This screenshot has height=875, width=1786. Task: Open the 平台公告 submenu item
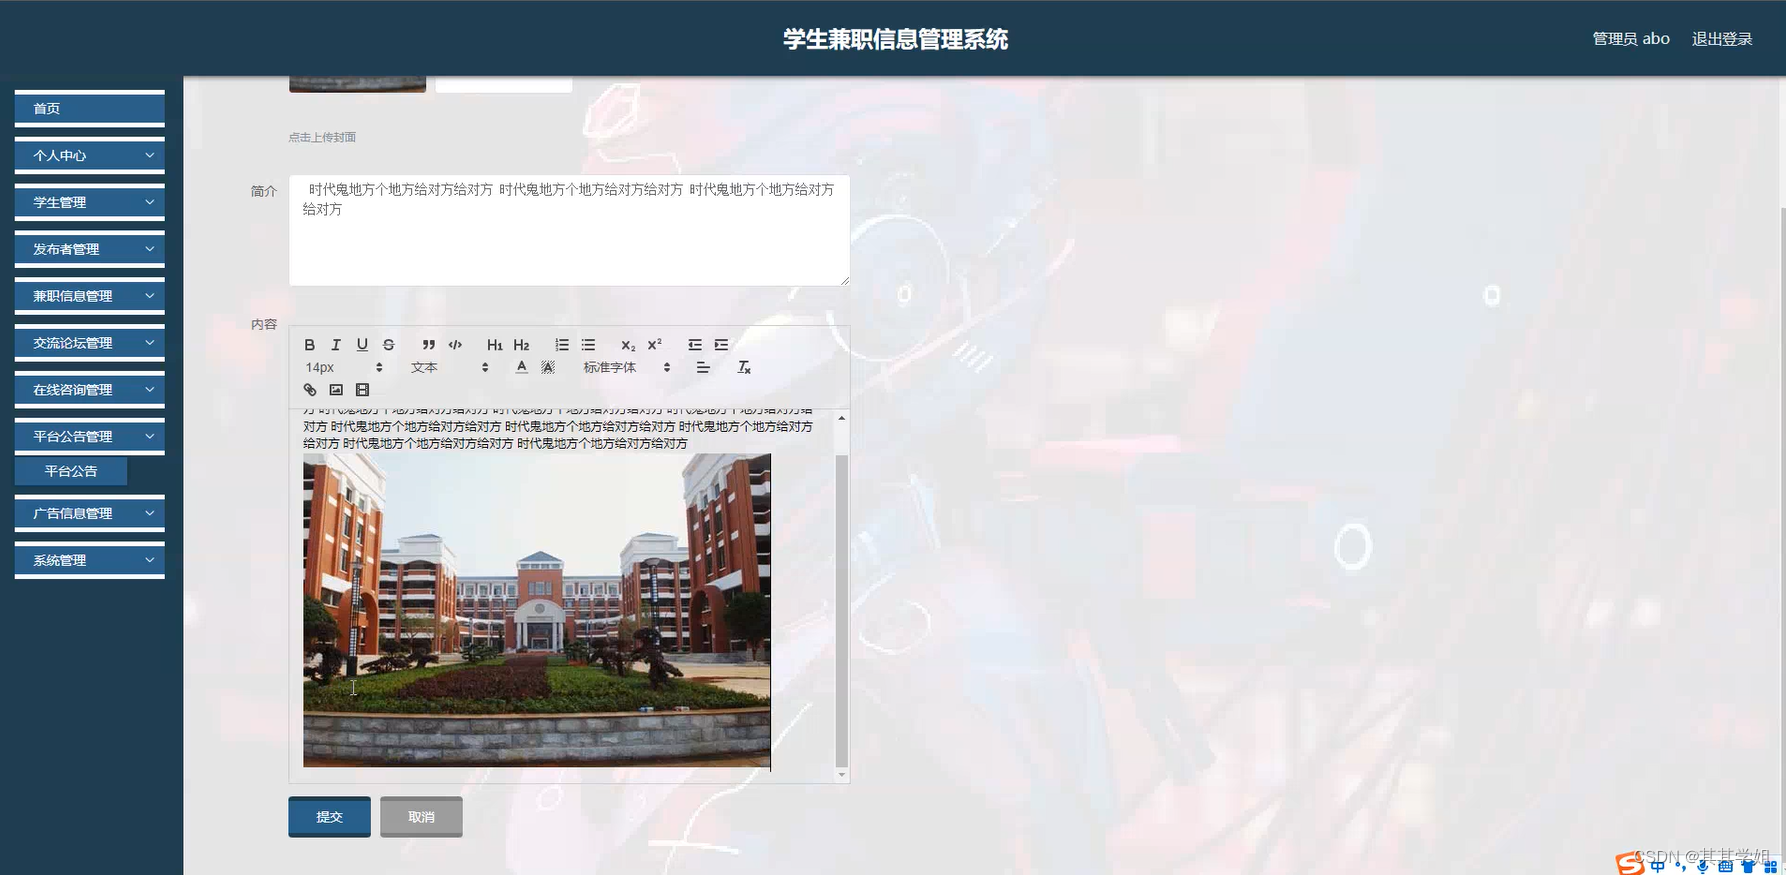(x=71, y=471)
